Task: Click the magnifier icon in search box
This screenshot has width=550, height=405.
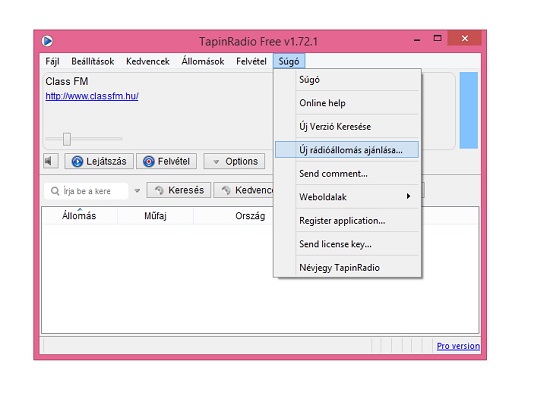Action: click(55, 191)
